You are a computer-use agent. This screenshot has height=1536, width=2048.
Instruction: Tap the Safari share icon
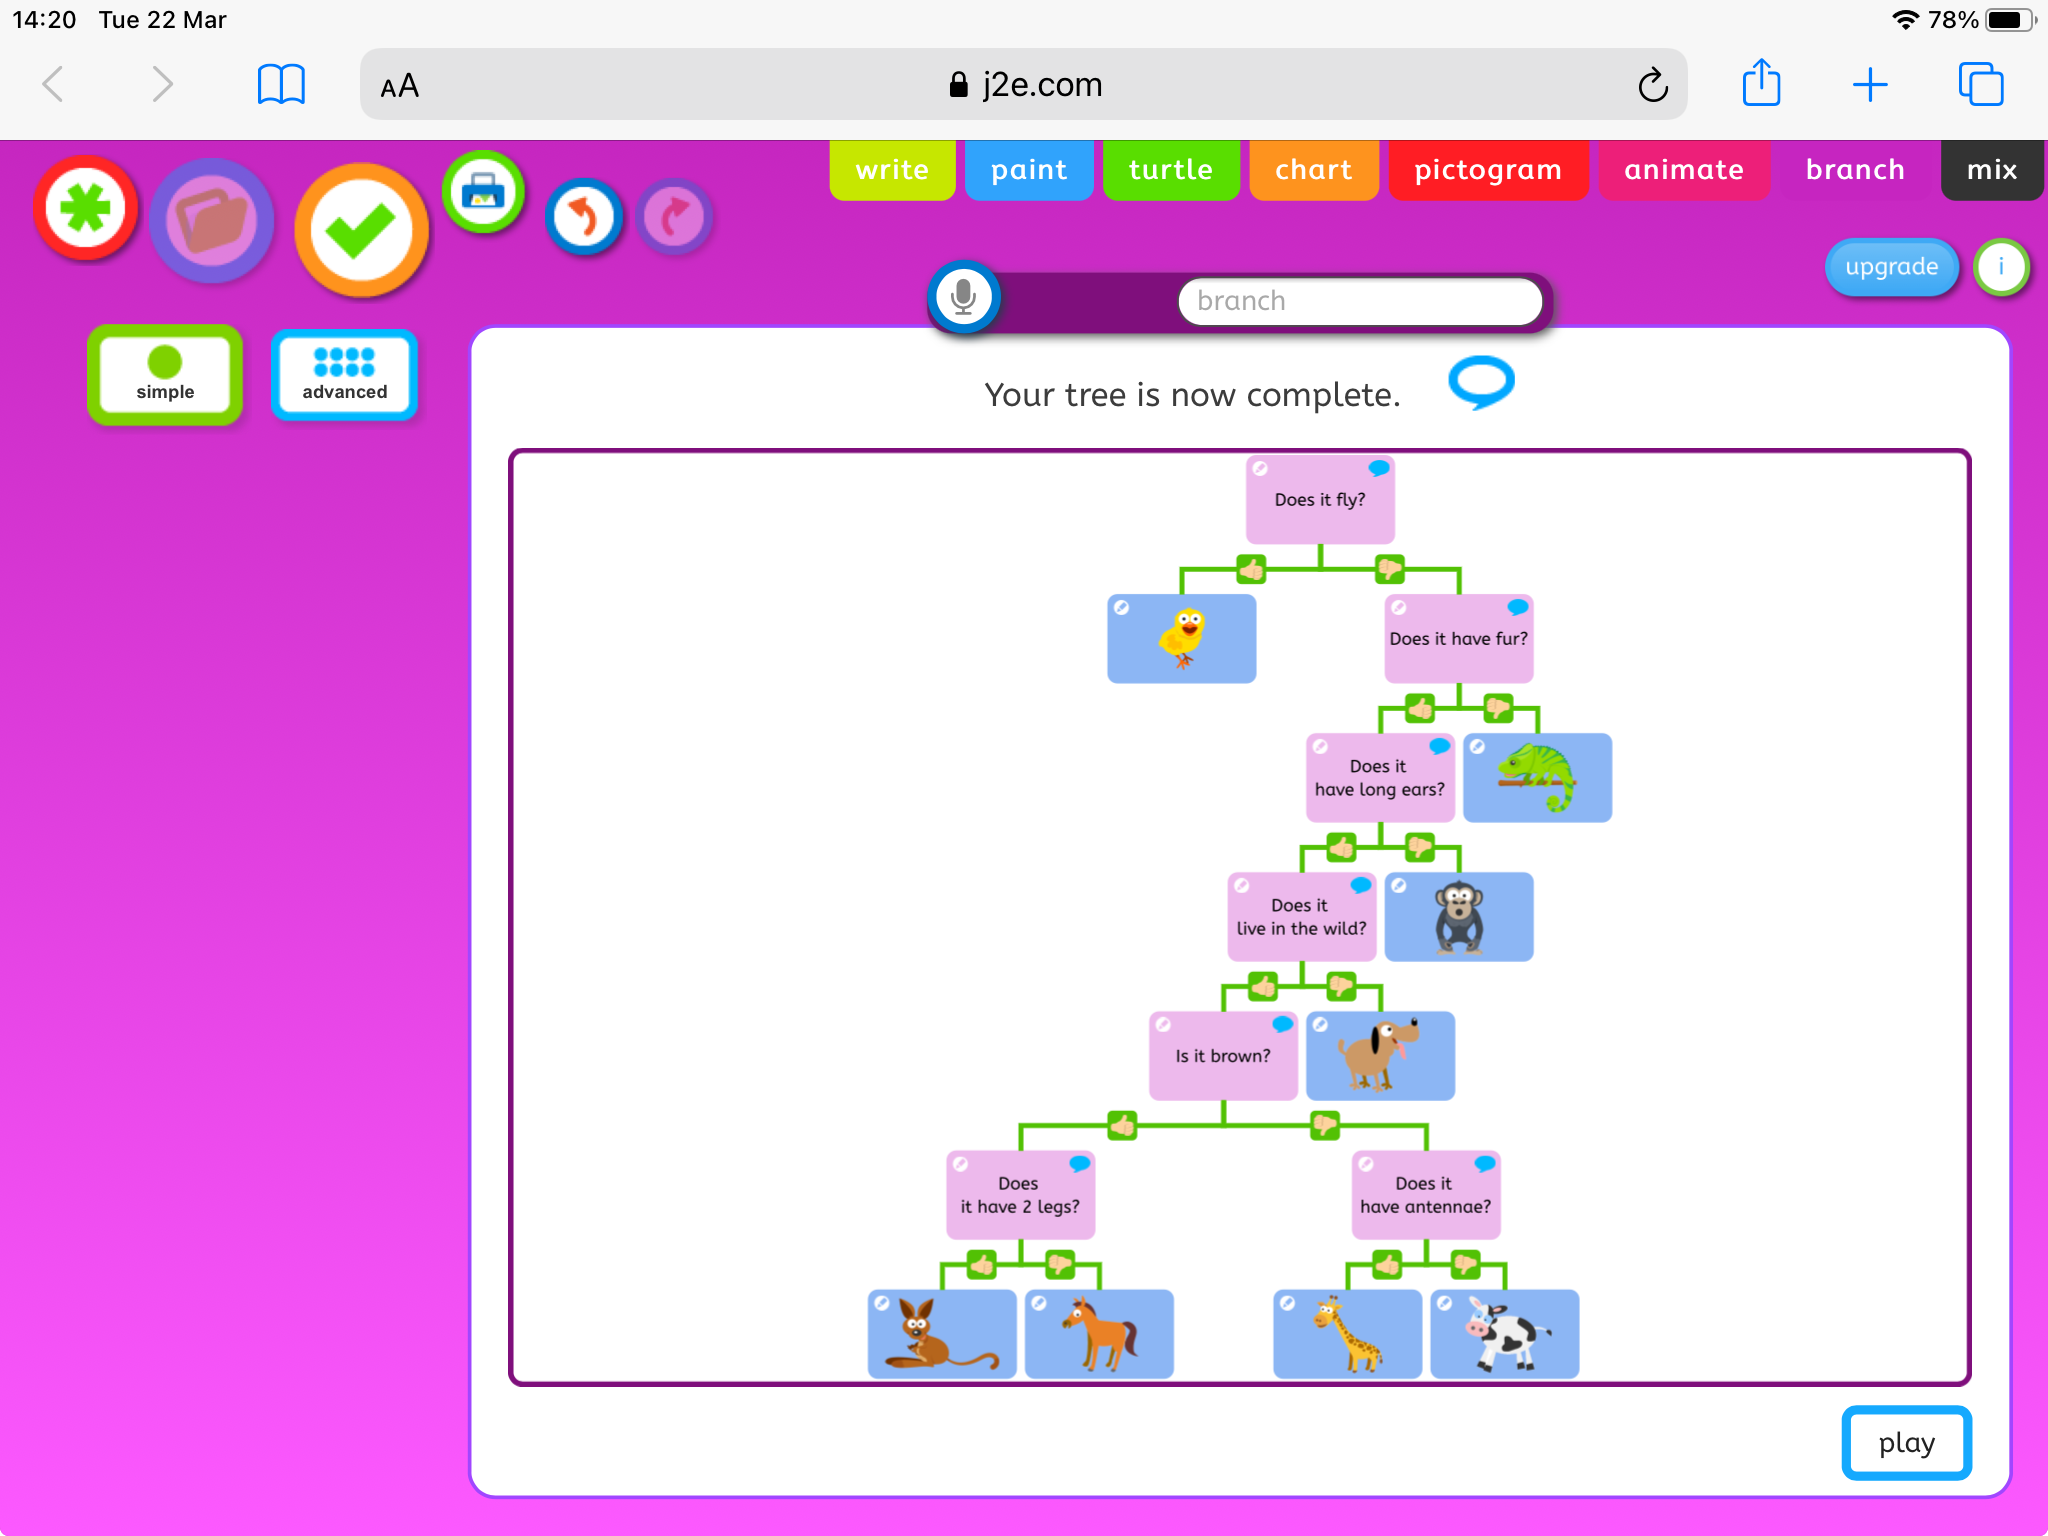(x=1761, y=82)
